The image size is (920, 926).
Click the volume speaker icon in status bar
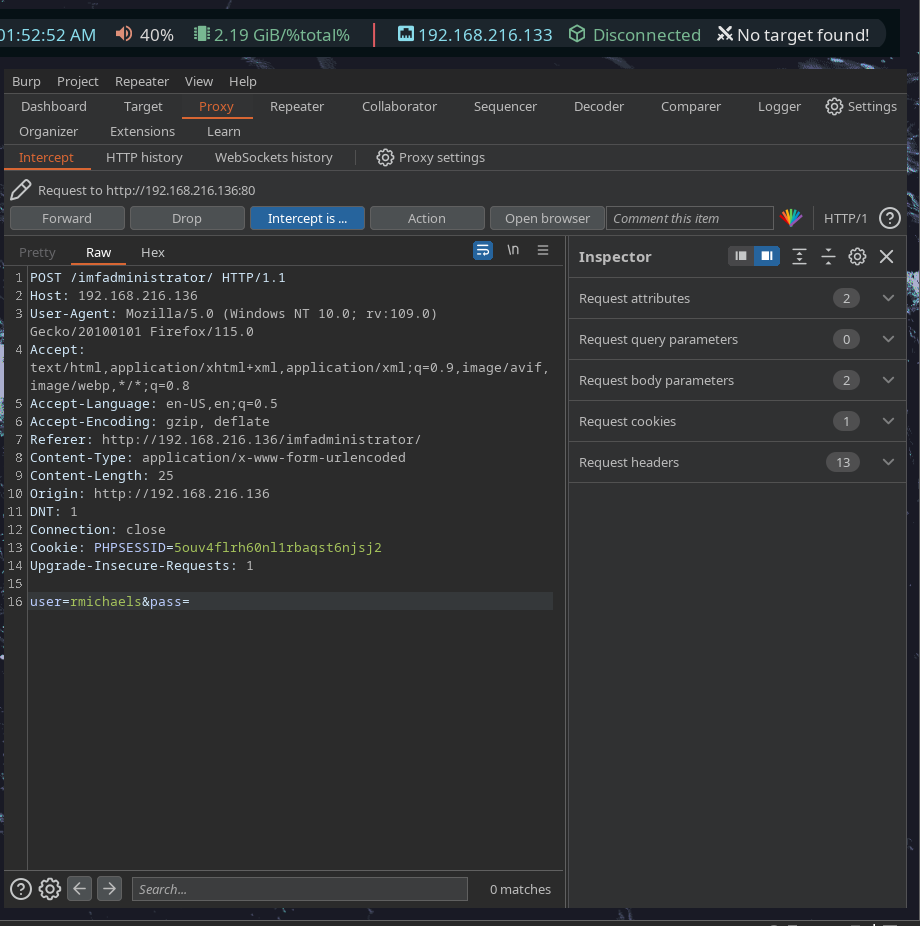pyautogui.click(x=124, y=34)
